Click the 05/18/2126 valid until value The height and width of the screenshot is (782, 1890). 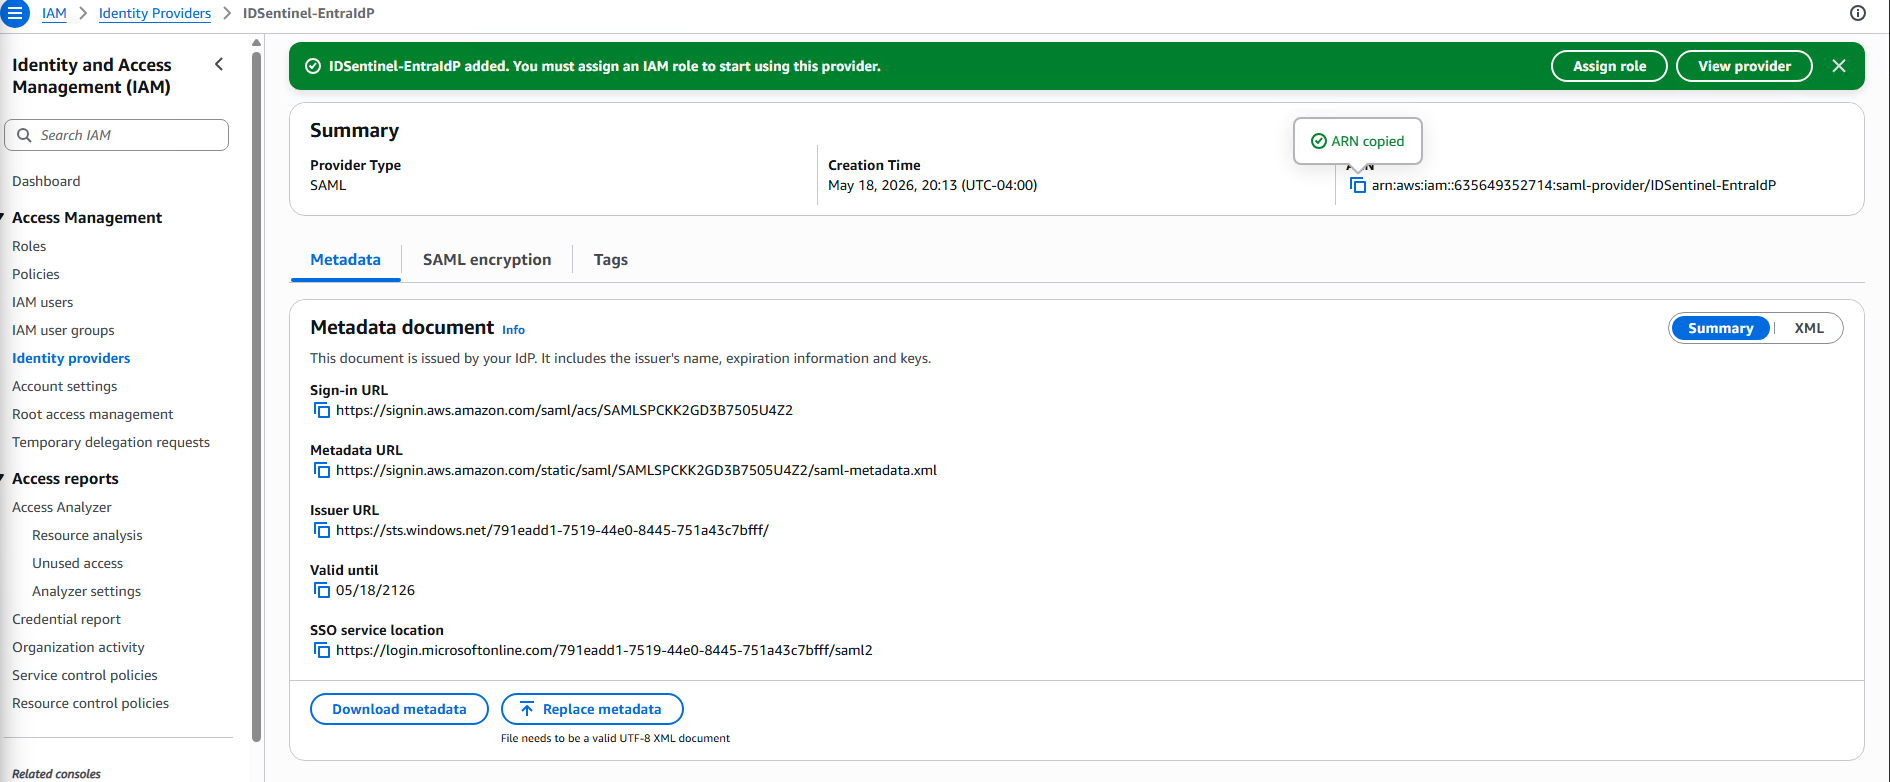pos(375,590)
